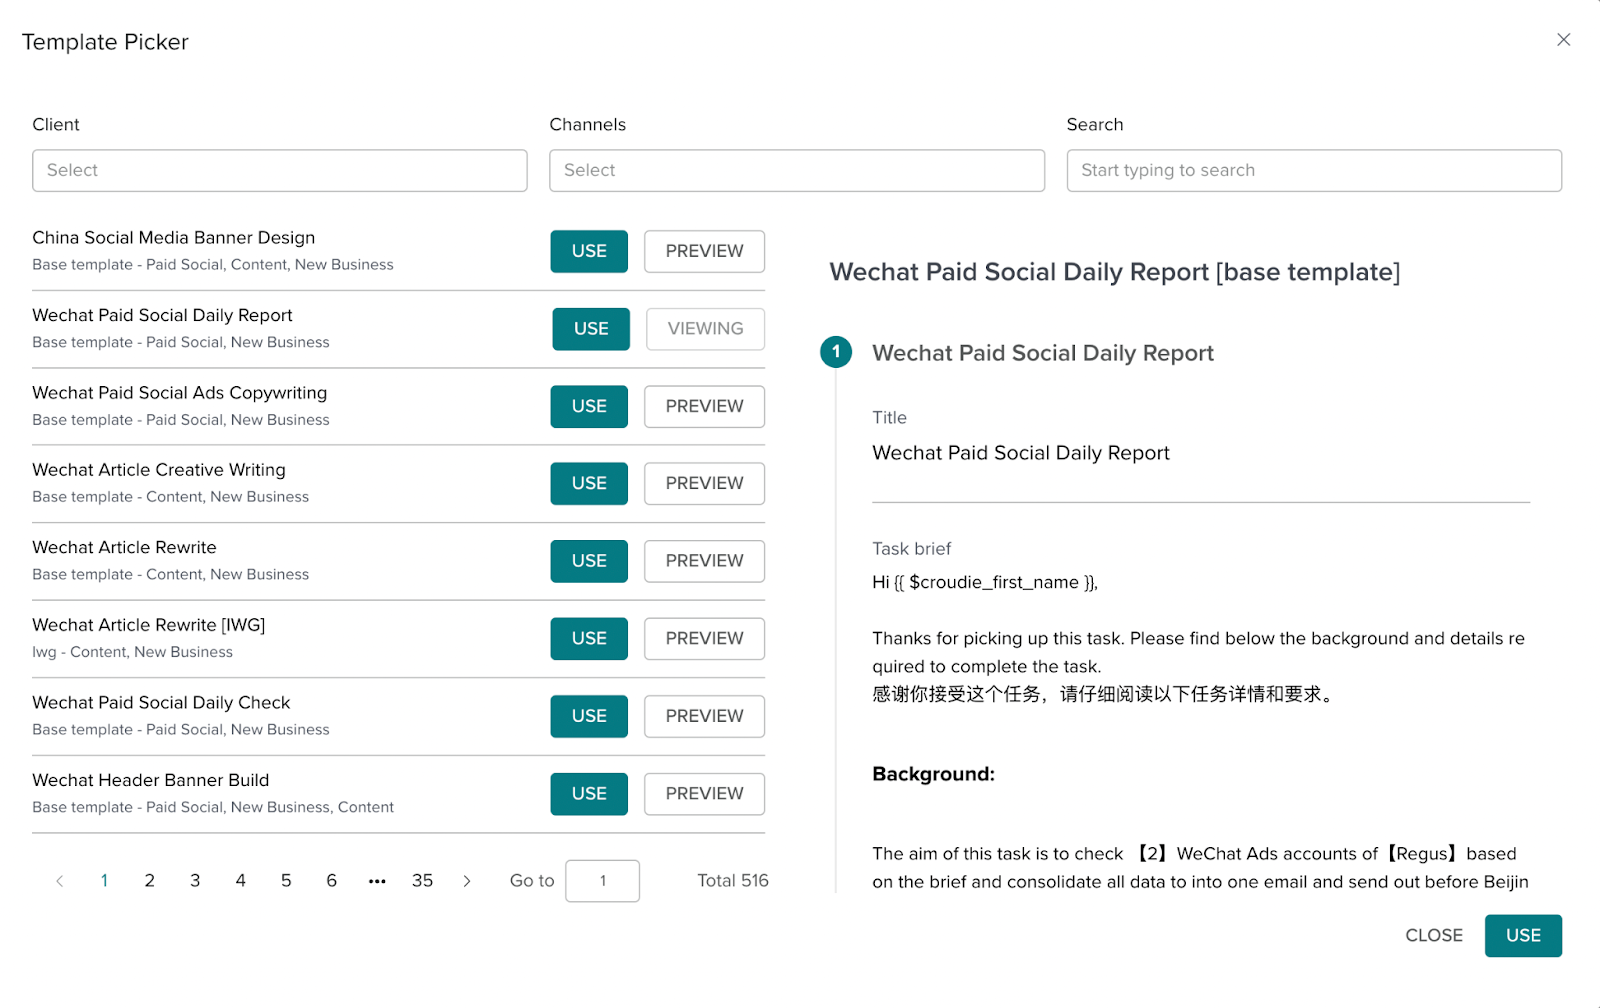Use the Wechat Article Rewrite base template

click(x=589, y=561)
